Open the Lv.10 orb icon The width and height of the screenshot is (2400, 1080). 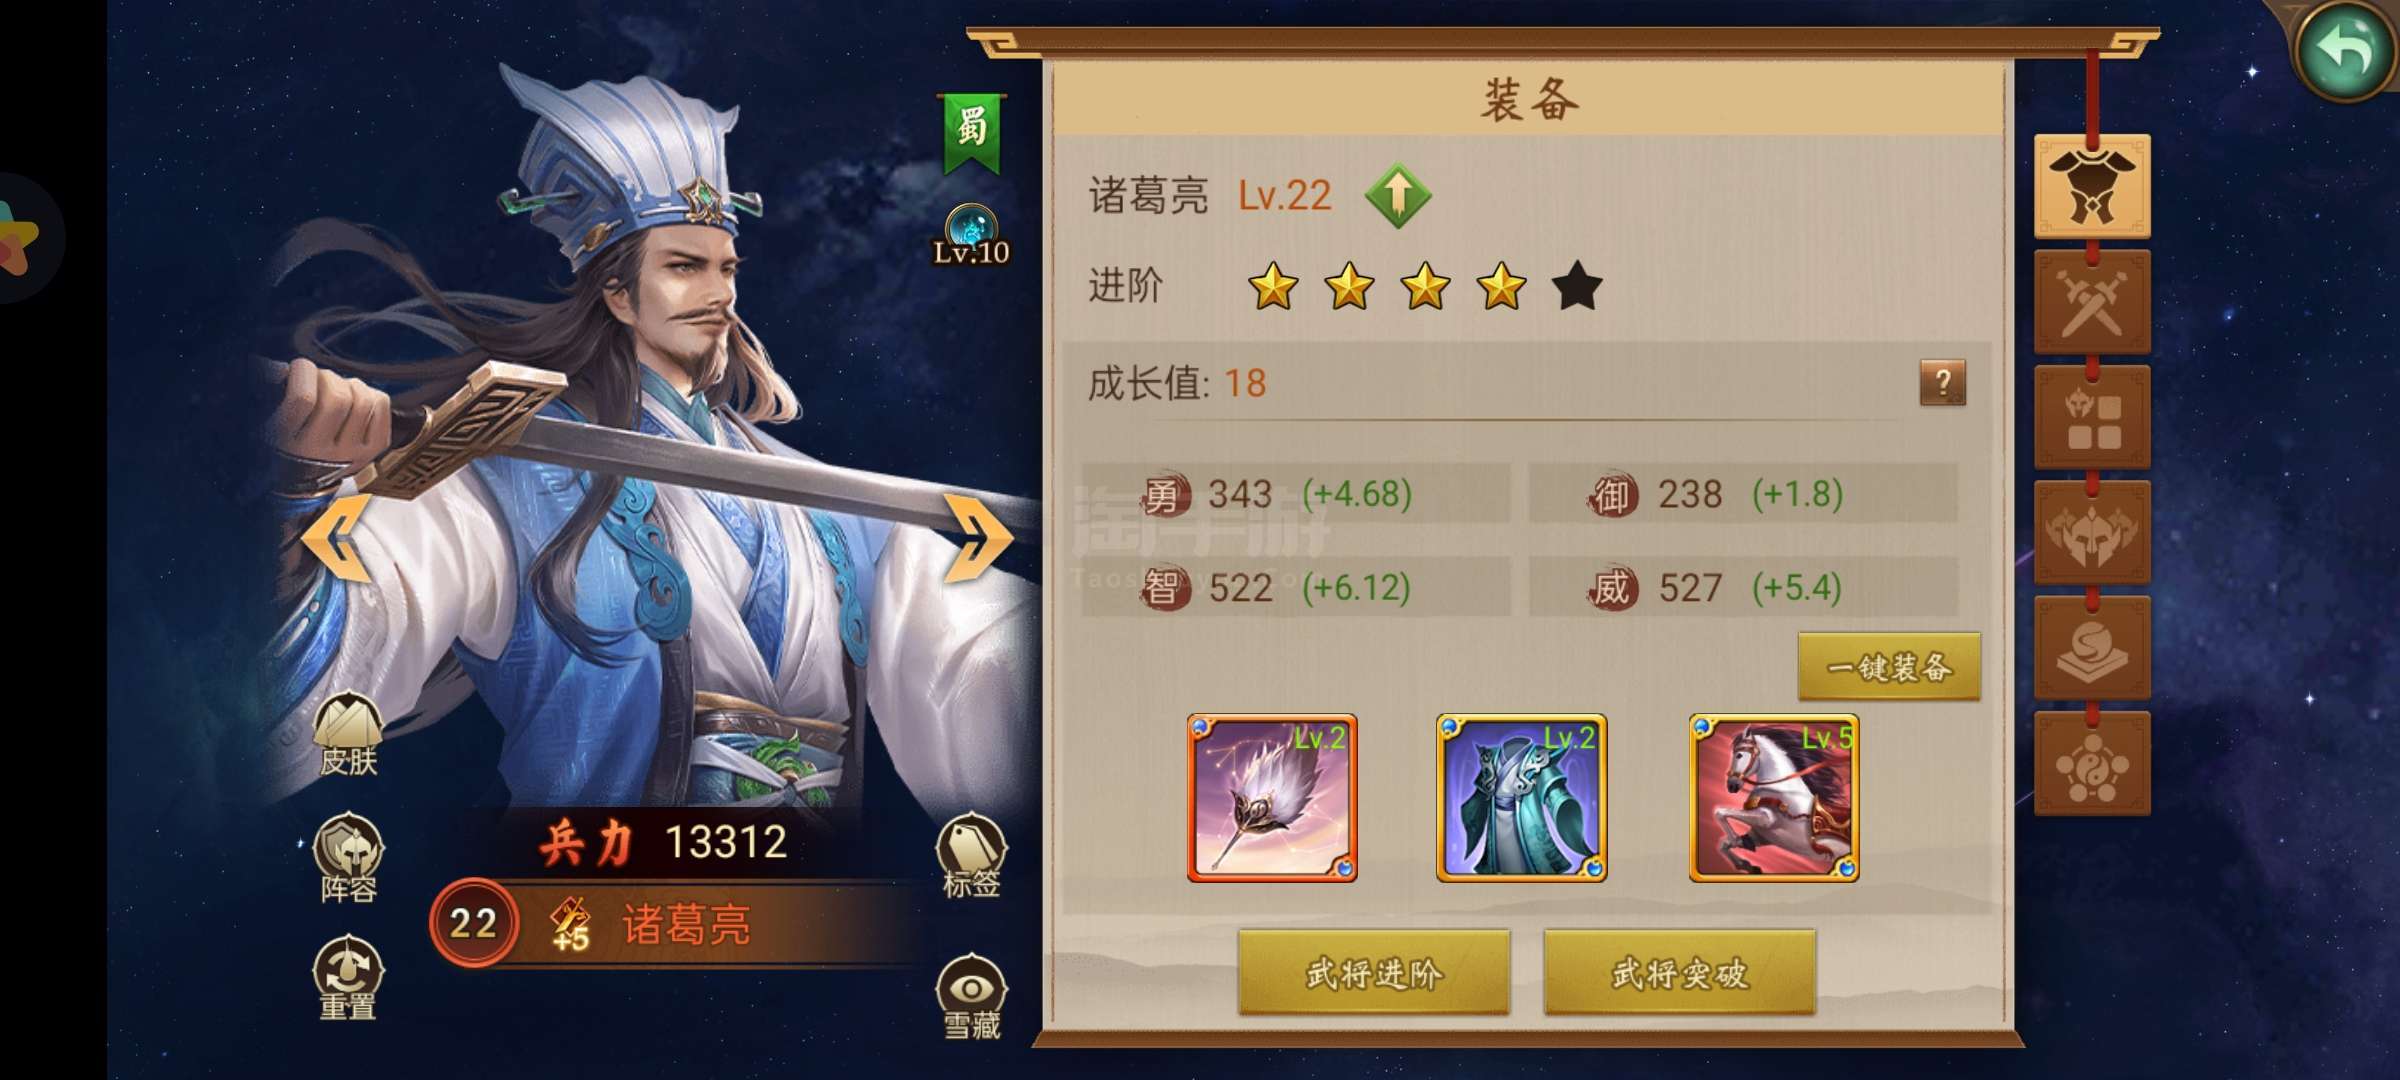tap(971, 234)
